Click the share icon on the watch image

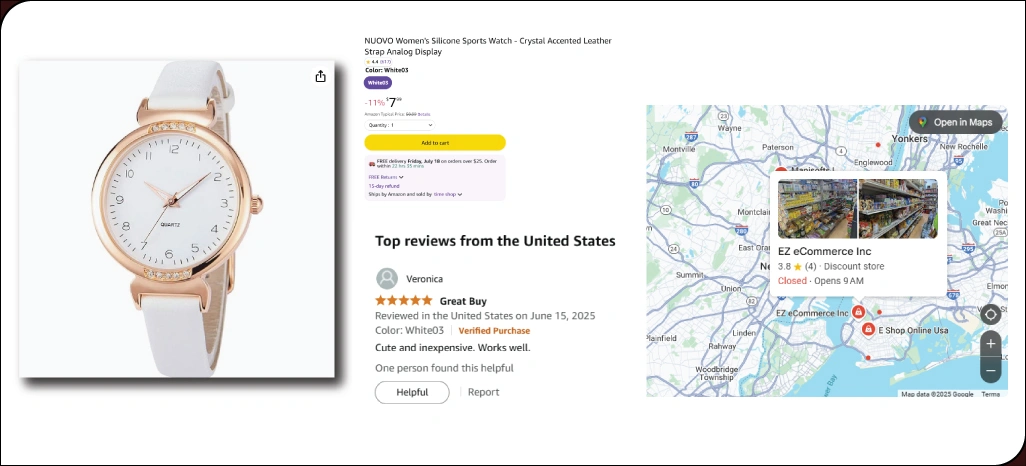[320, 77]
